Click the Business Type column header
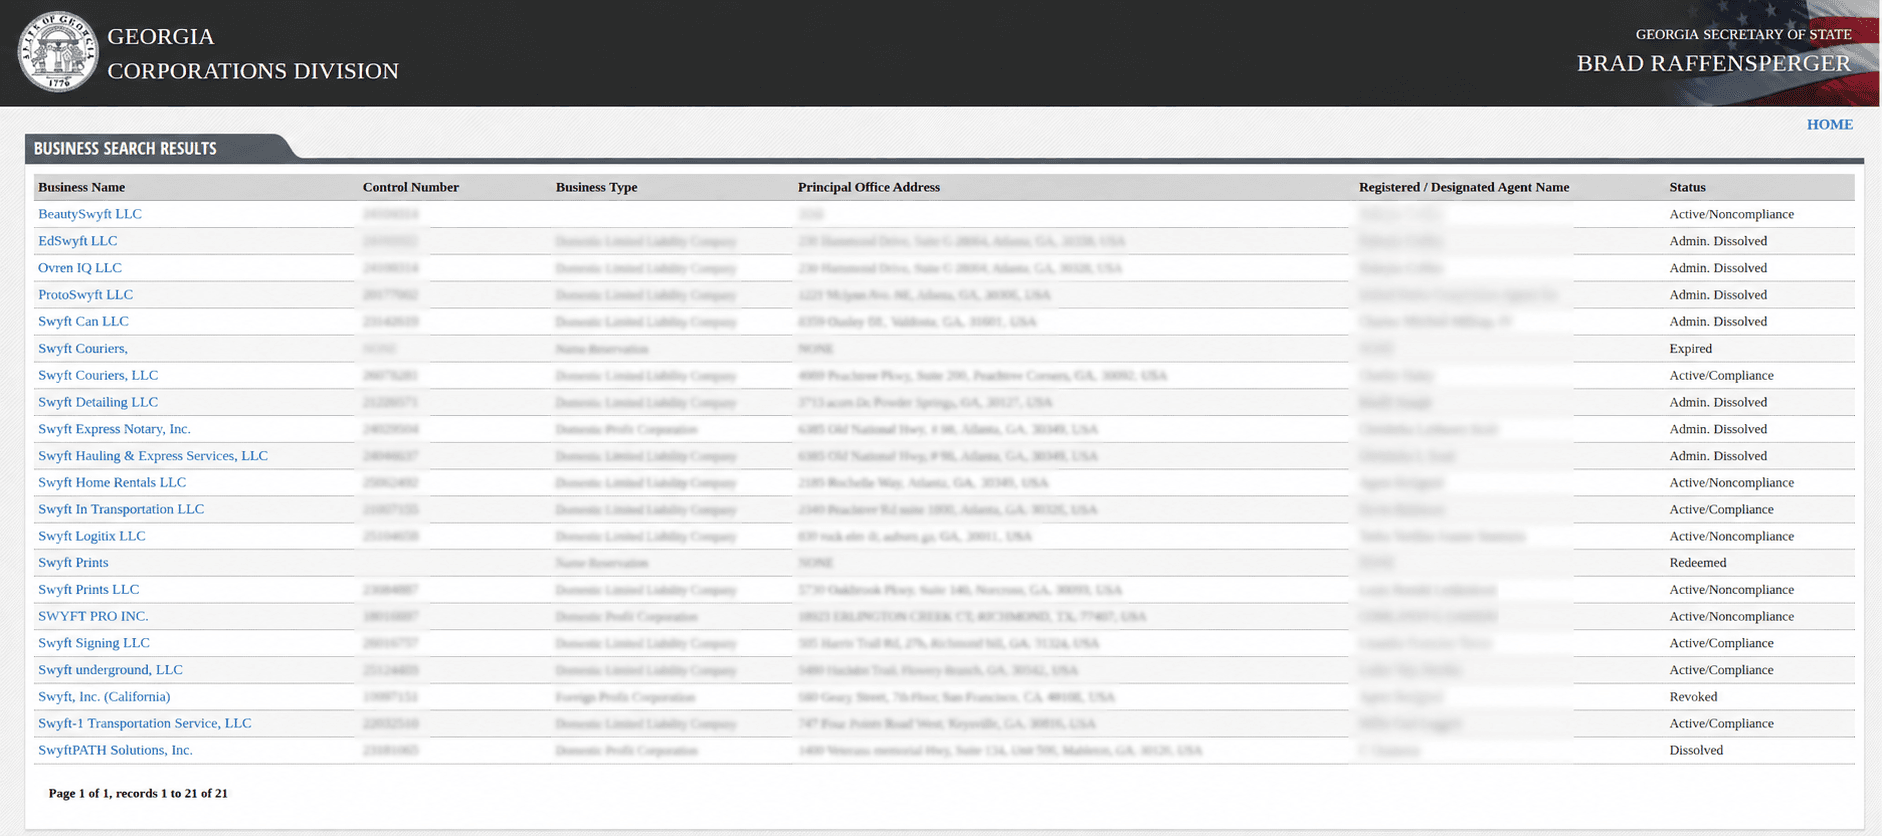The height and width of the screenshot is (836, 1882). point(596,187)
